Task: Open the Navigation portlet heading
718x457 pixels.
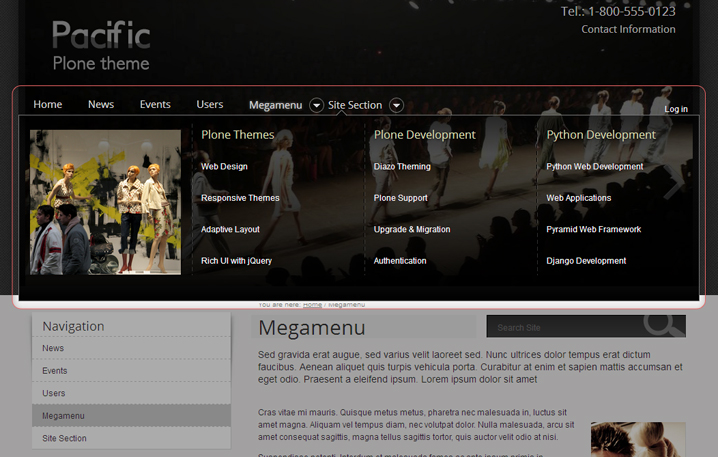Action: 73,326
